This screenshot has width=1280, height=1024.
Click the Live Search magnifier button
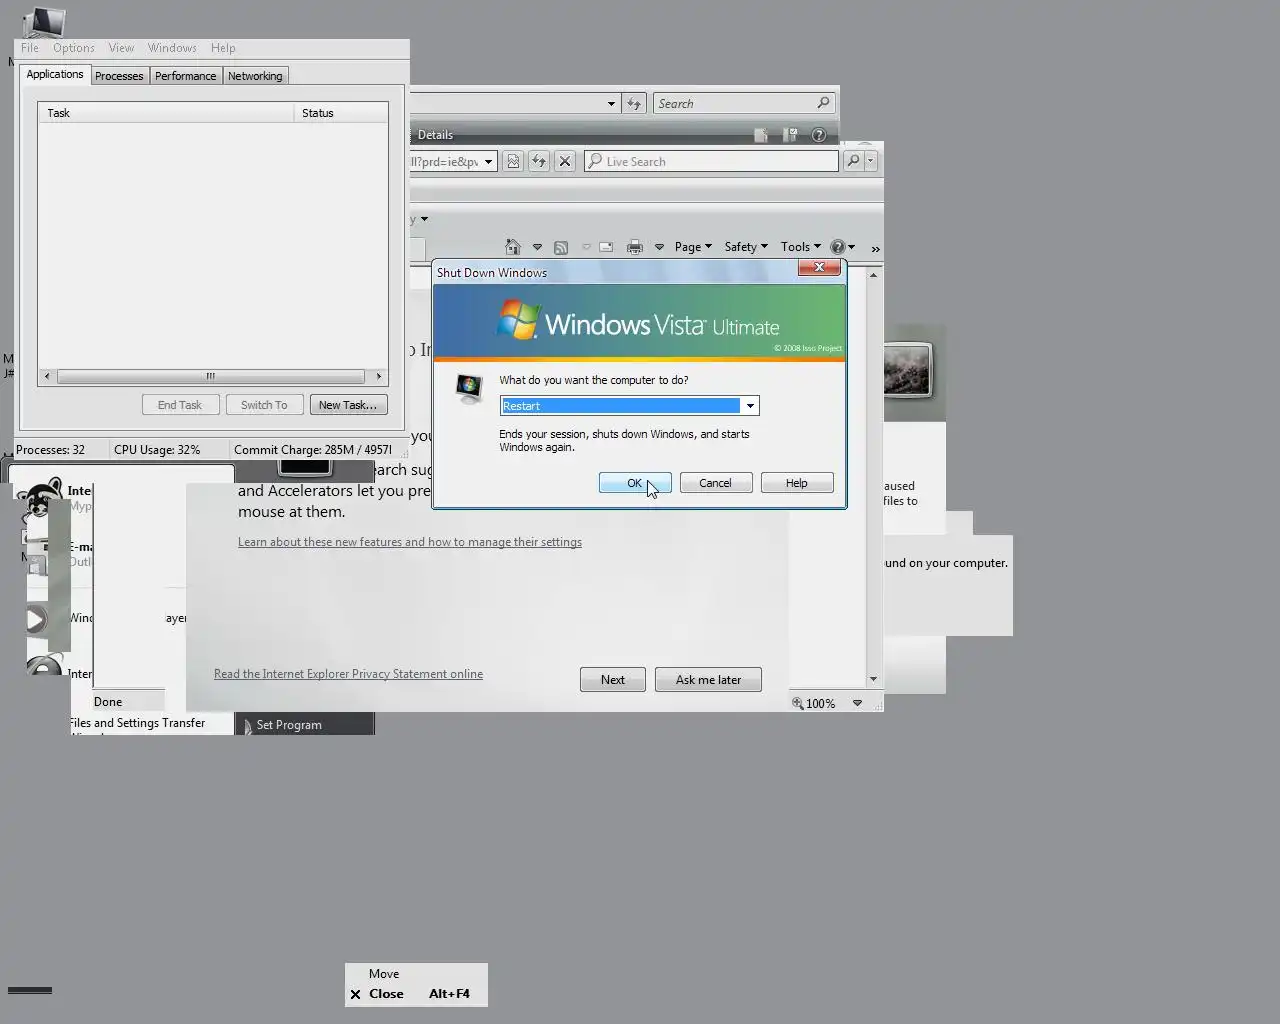pyautogui.click(x=853, y=161)
